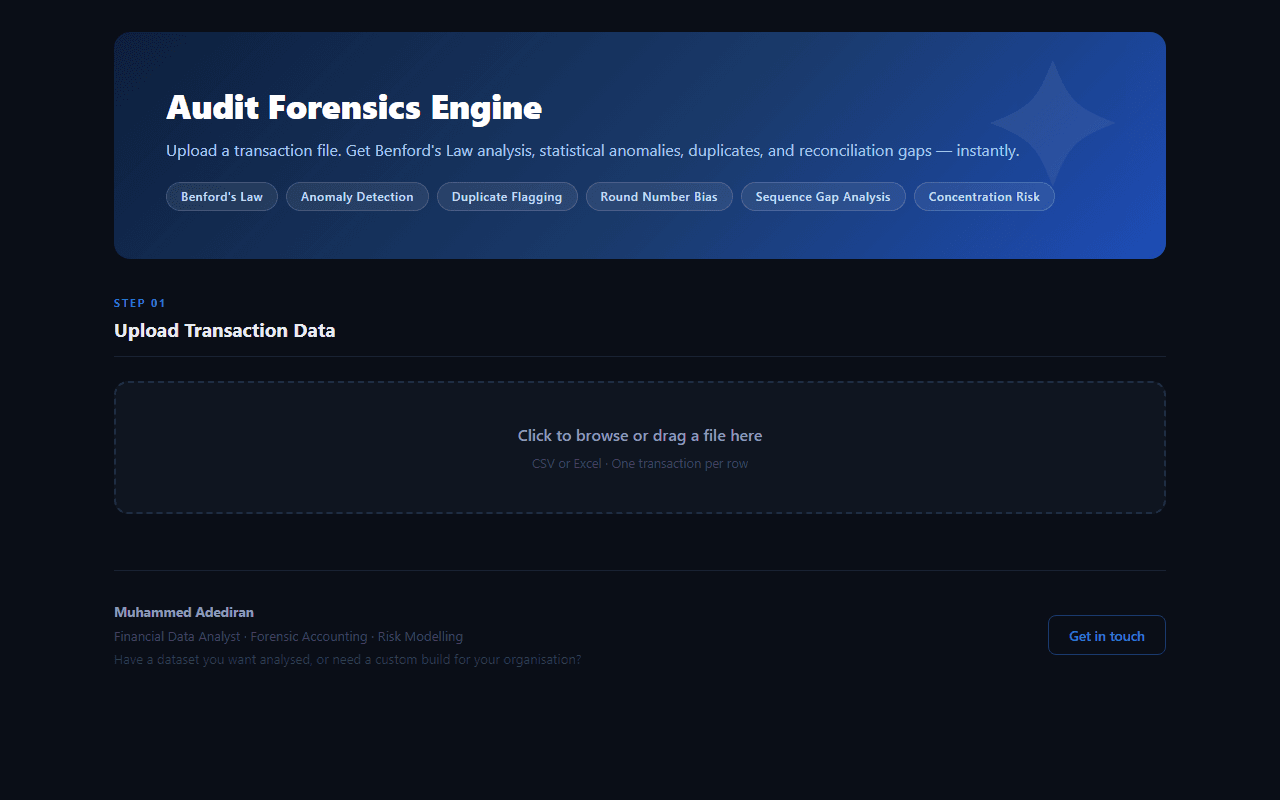Screen dimensions: 1280x800
Task: Click the Sequence Gap Analysis pill
Action: 823,197
